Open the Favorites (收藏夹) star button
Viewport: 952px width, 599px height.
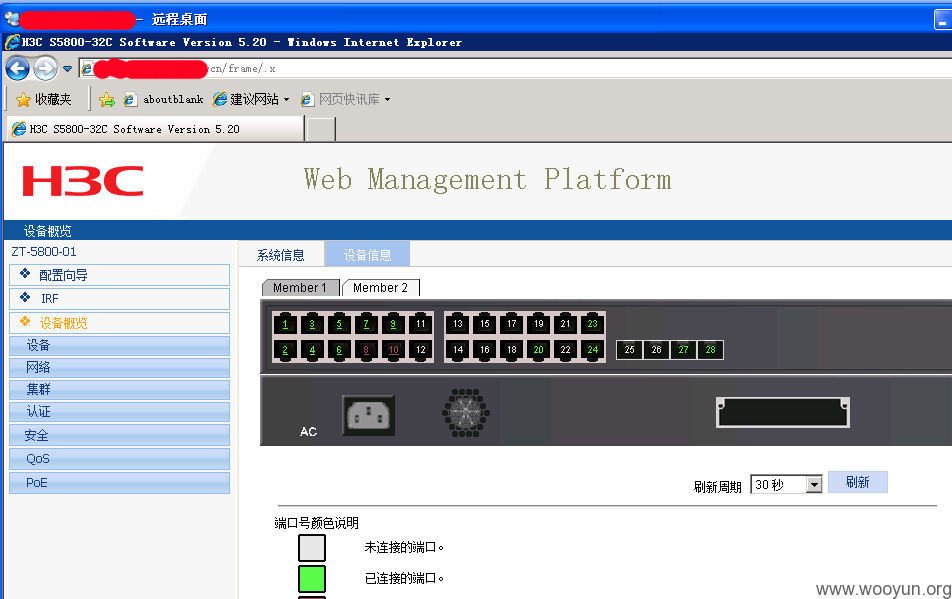coord(43,99)
